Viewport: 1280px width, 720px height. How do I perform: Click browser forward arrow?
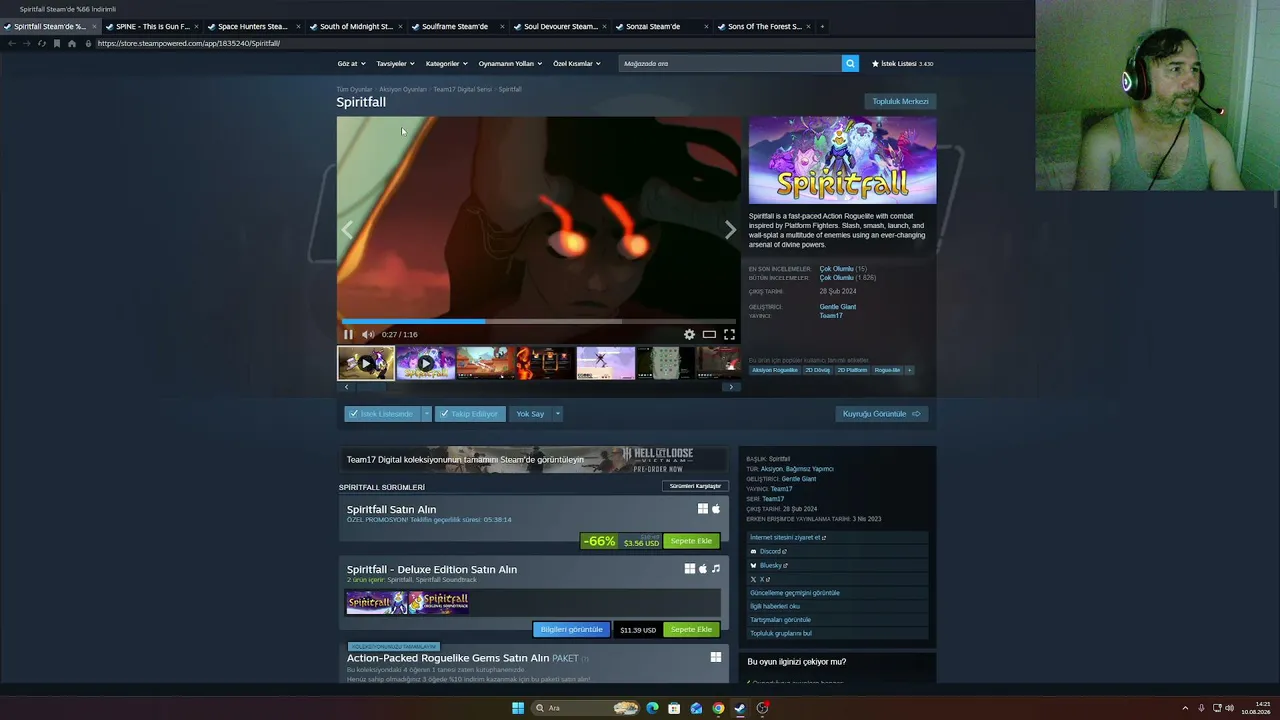click(27, 43)
